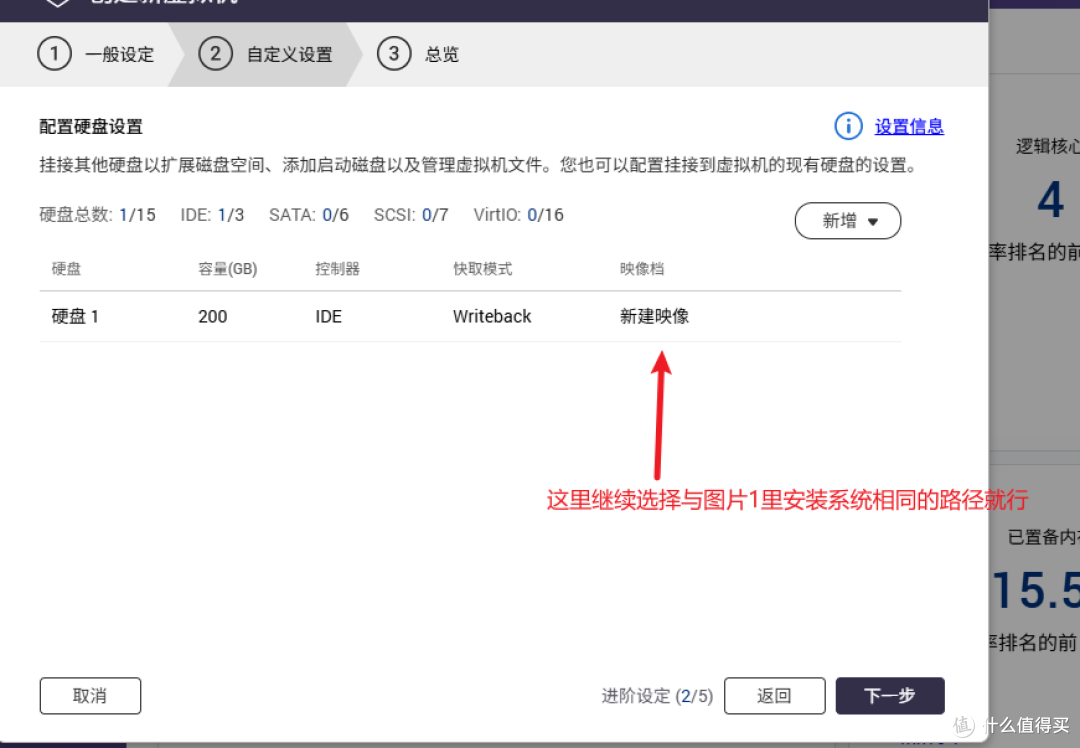
Task: Select step 2 自定义设置
Action: click(x=265, y=54)
